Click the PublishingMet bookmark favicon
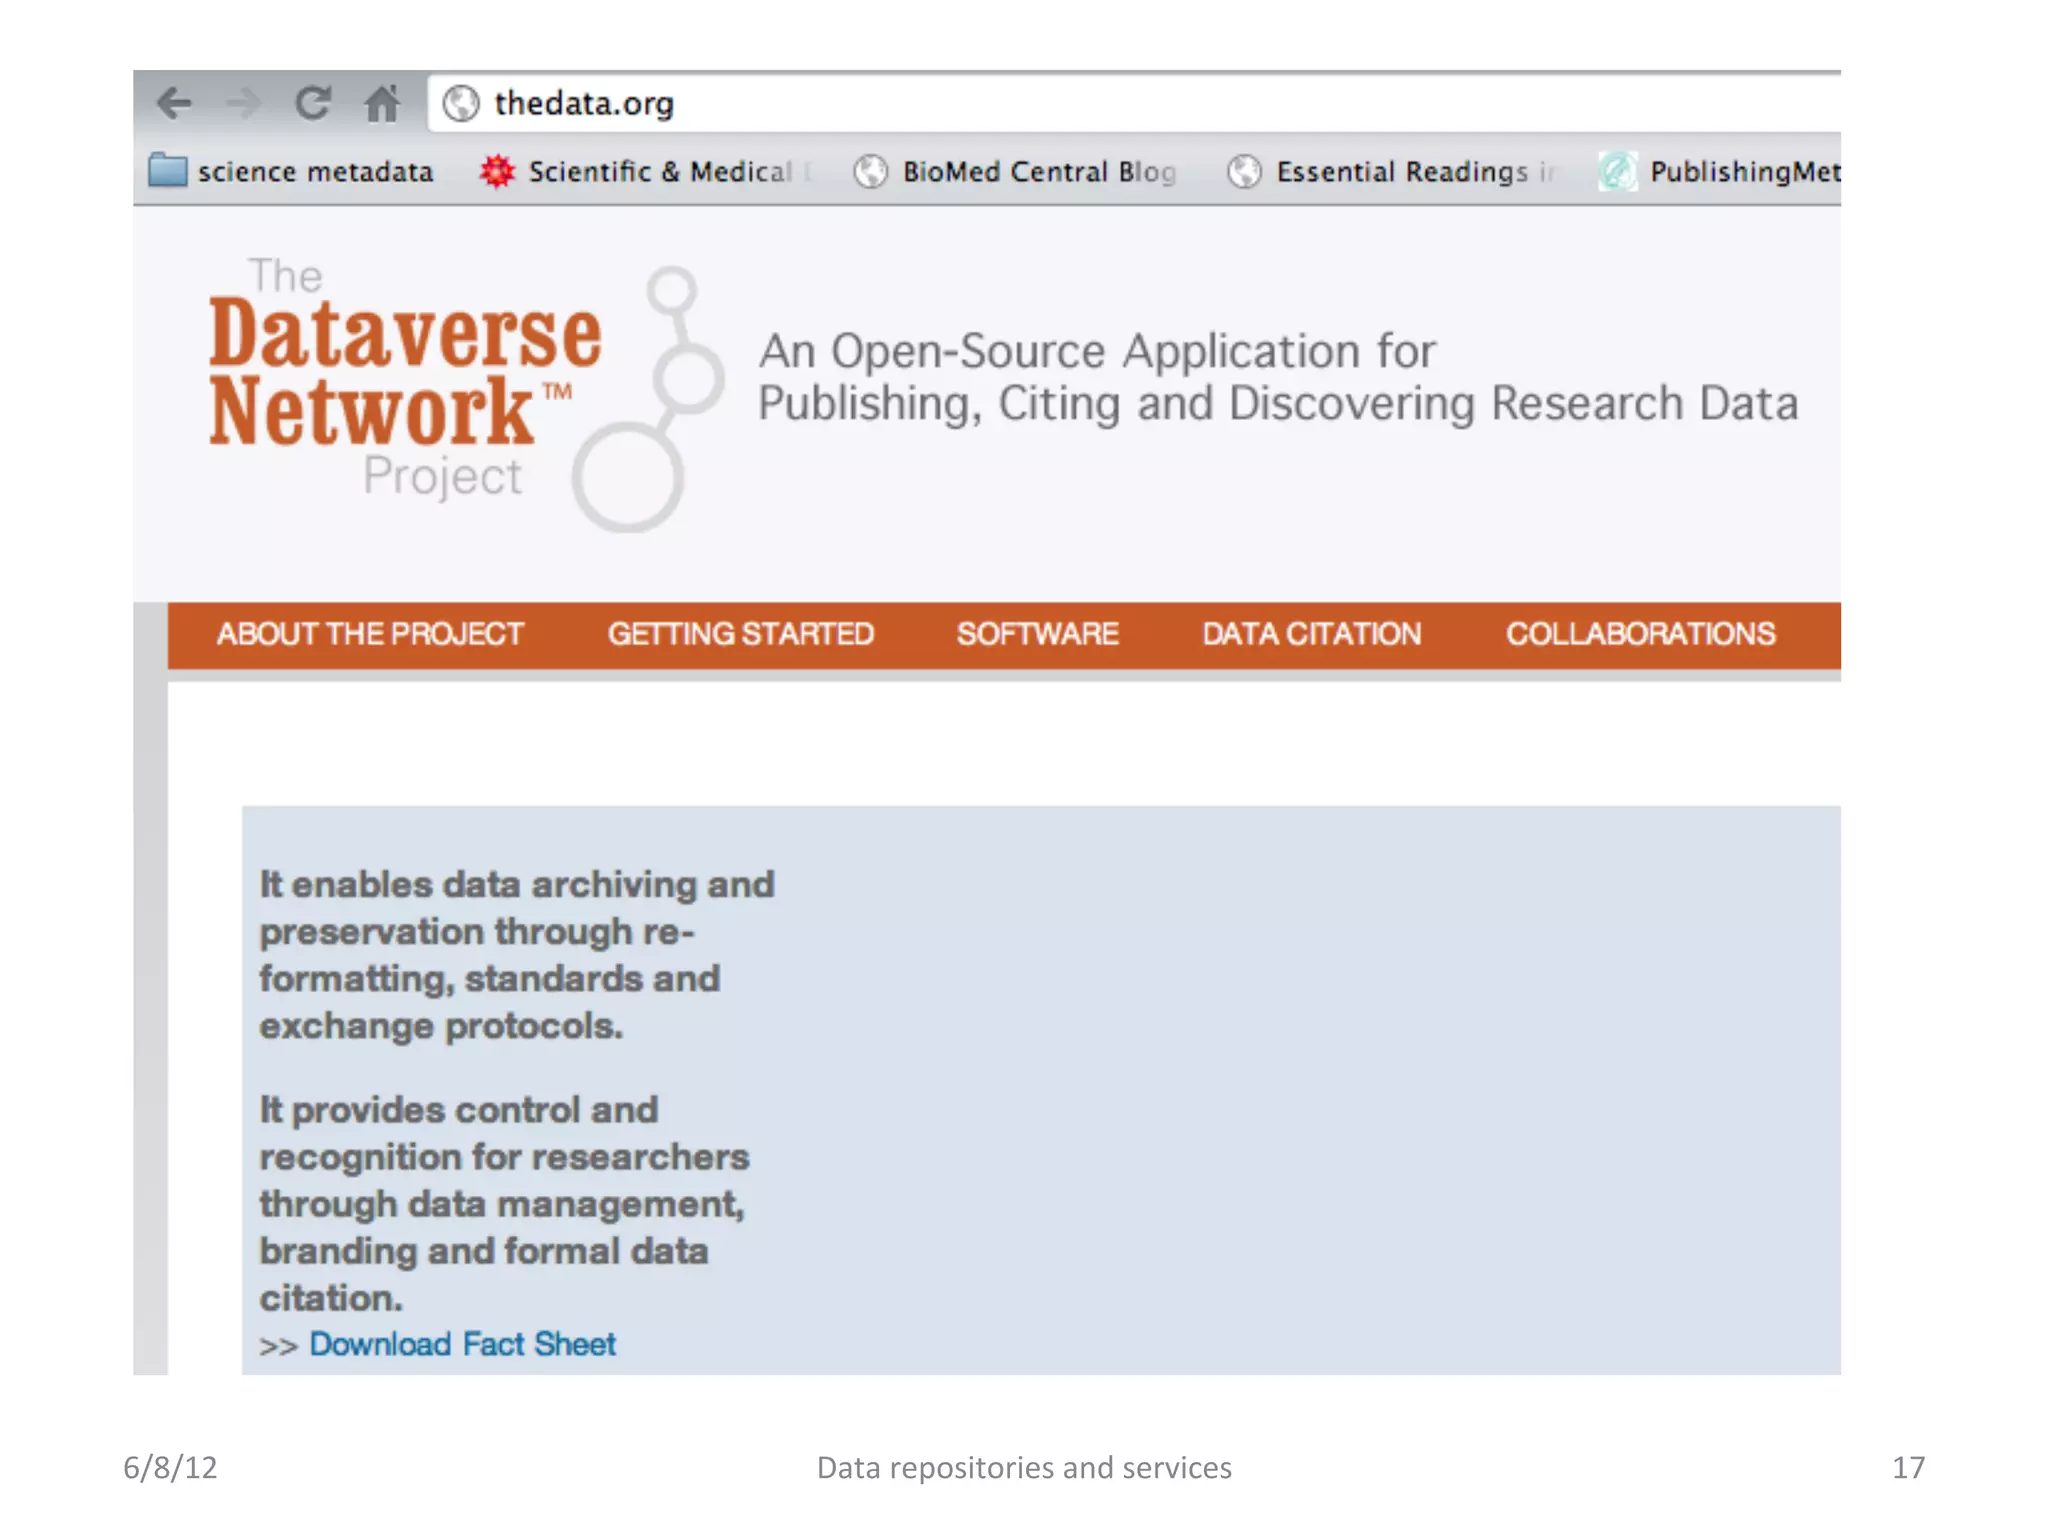The width and height of the screenshot is (2048, 1536). coord(1617,171)
